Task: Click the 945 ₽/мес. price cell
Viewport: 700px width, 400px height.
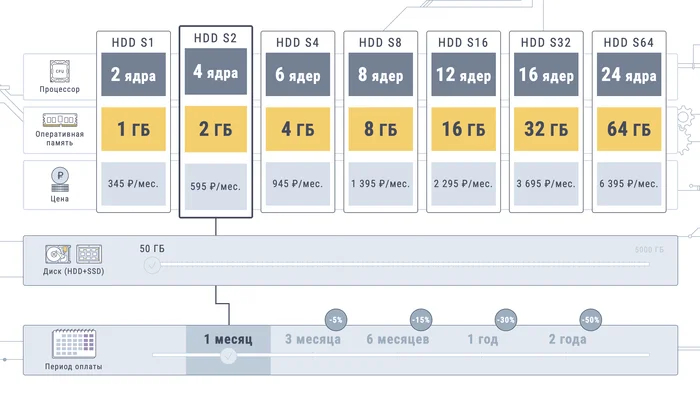Action: pyautogui.click(x=298, y=184)
